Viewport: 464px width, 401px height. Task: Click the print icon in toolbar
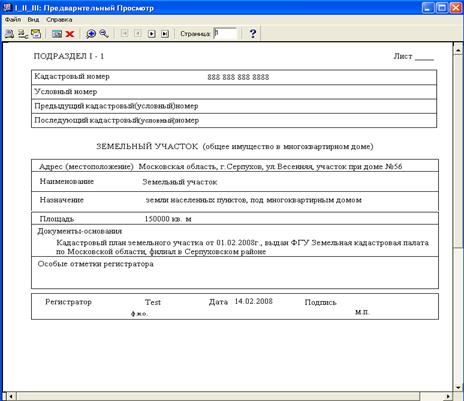9,34
